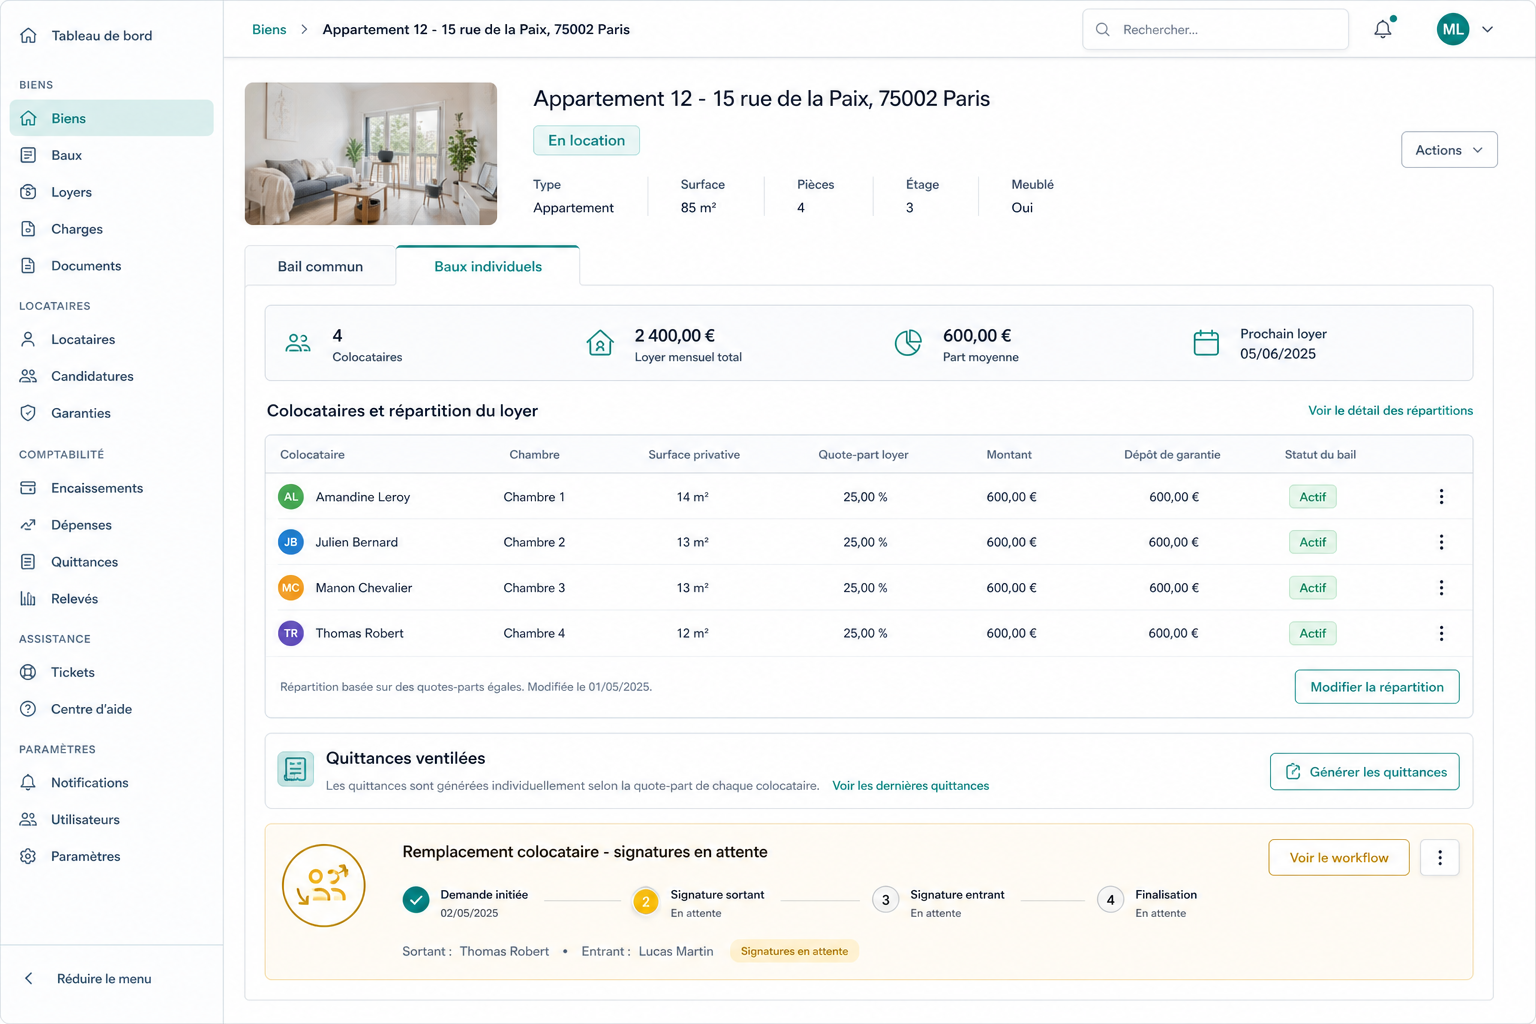The width and height of the screenshot is (1536, 1024).
Task: Click Amandine Leroy AL avatar
Action: 291,497
